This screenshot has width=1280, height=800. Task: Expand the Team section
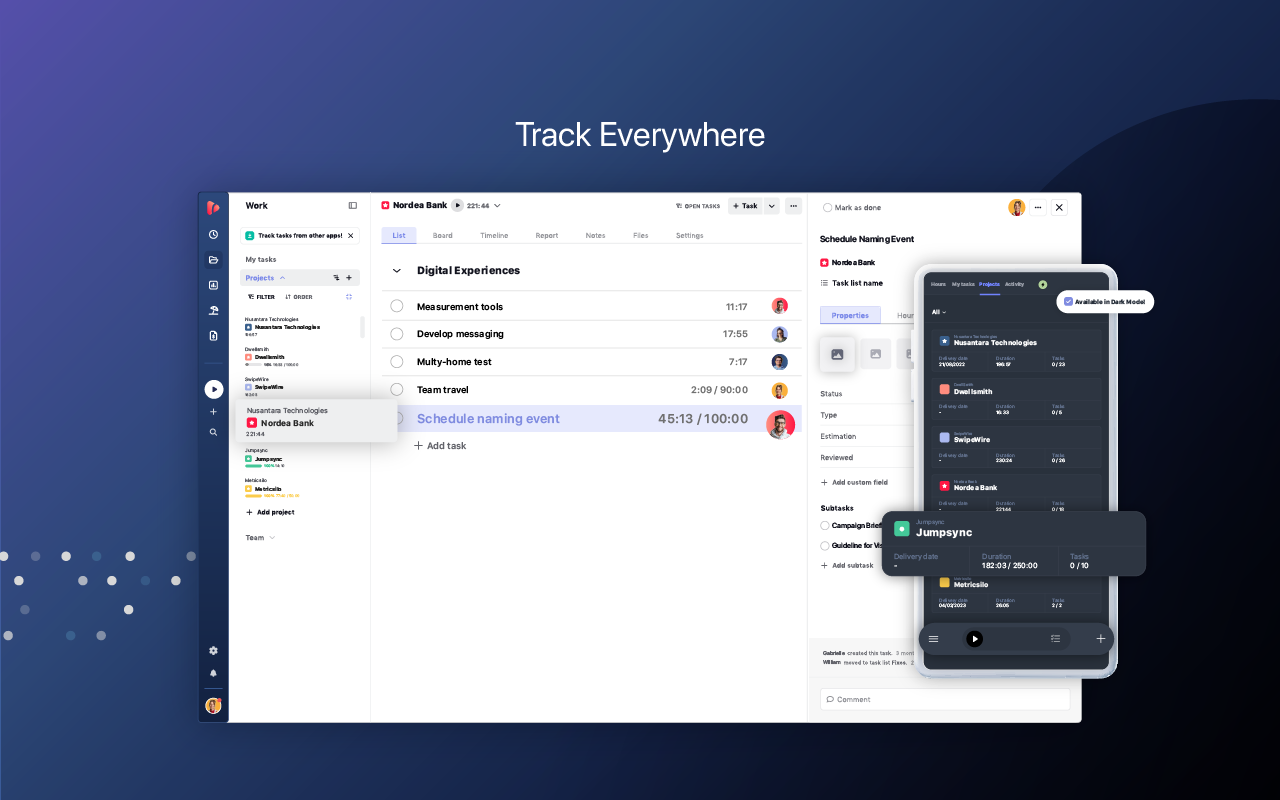coord(260,538)
